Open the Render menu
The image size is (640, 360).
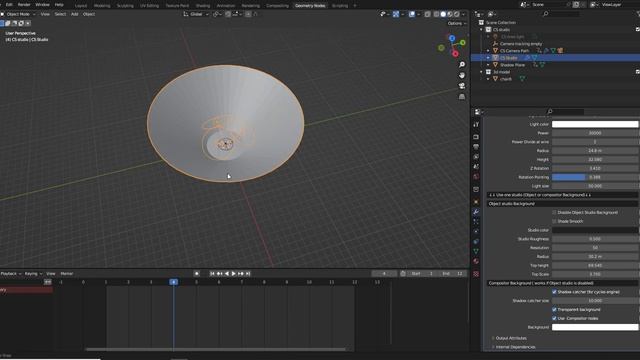(24, 5)
